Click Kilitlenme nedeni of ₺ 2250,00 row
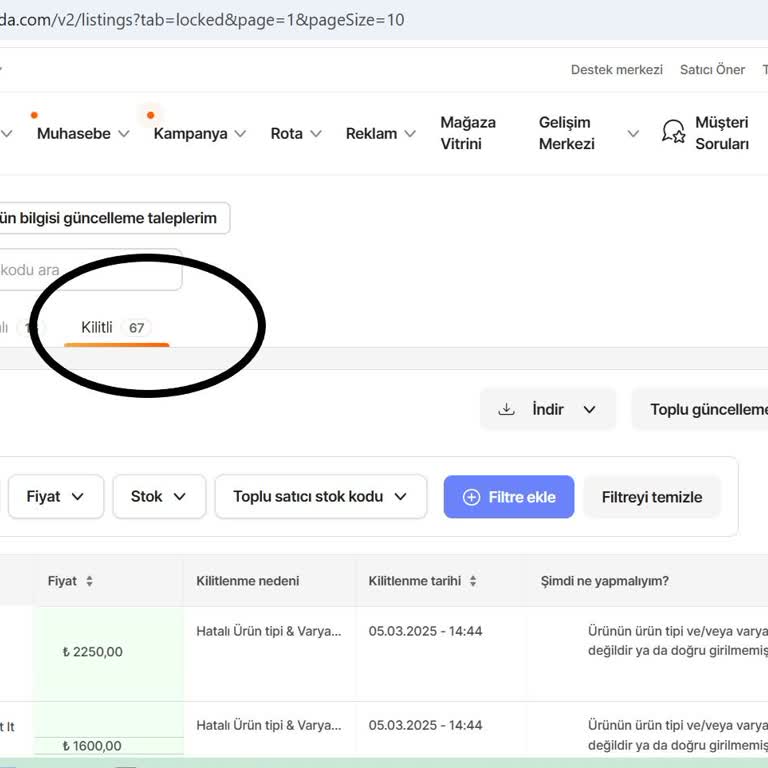 268,631
